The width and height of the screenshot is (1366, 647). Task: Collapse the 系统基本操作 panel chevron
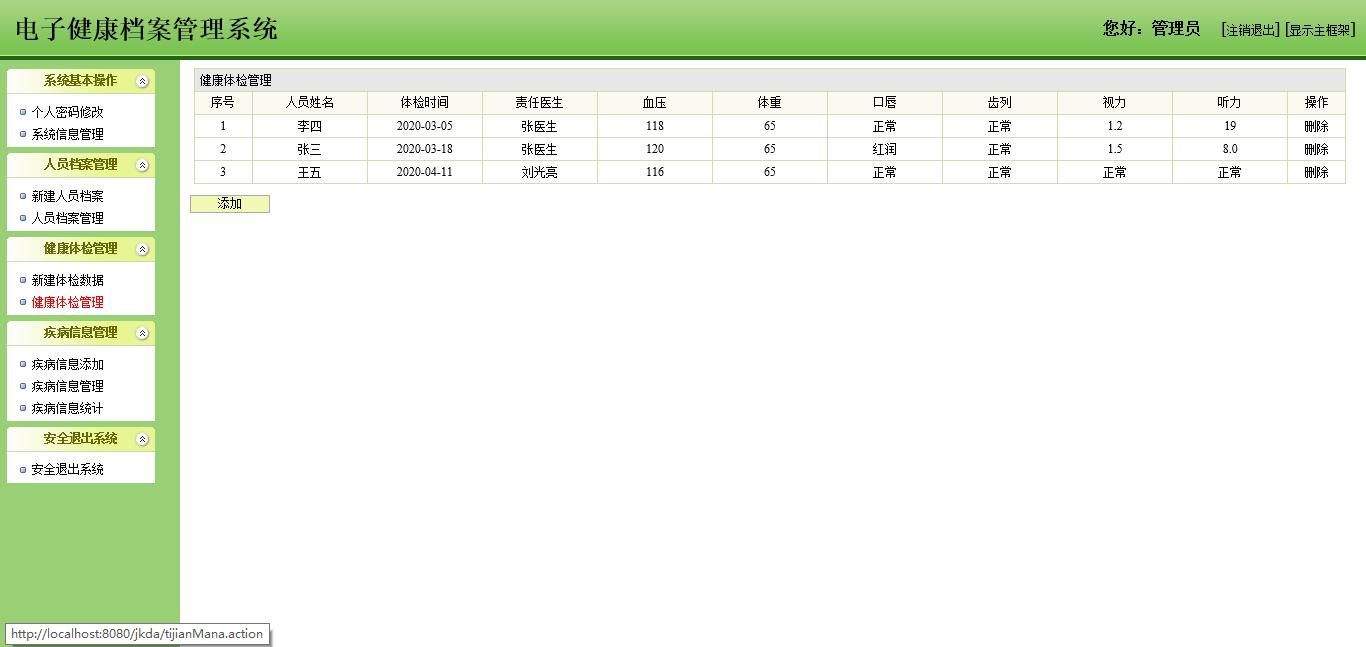click(x=142, y=81)
